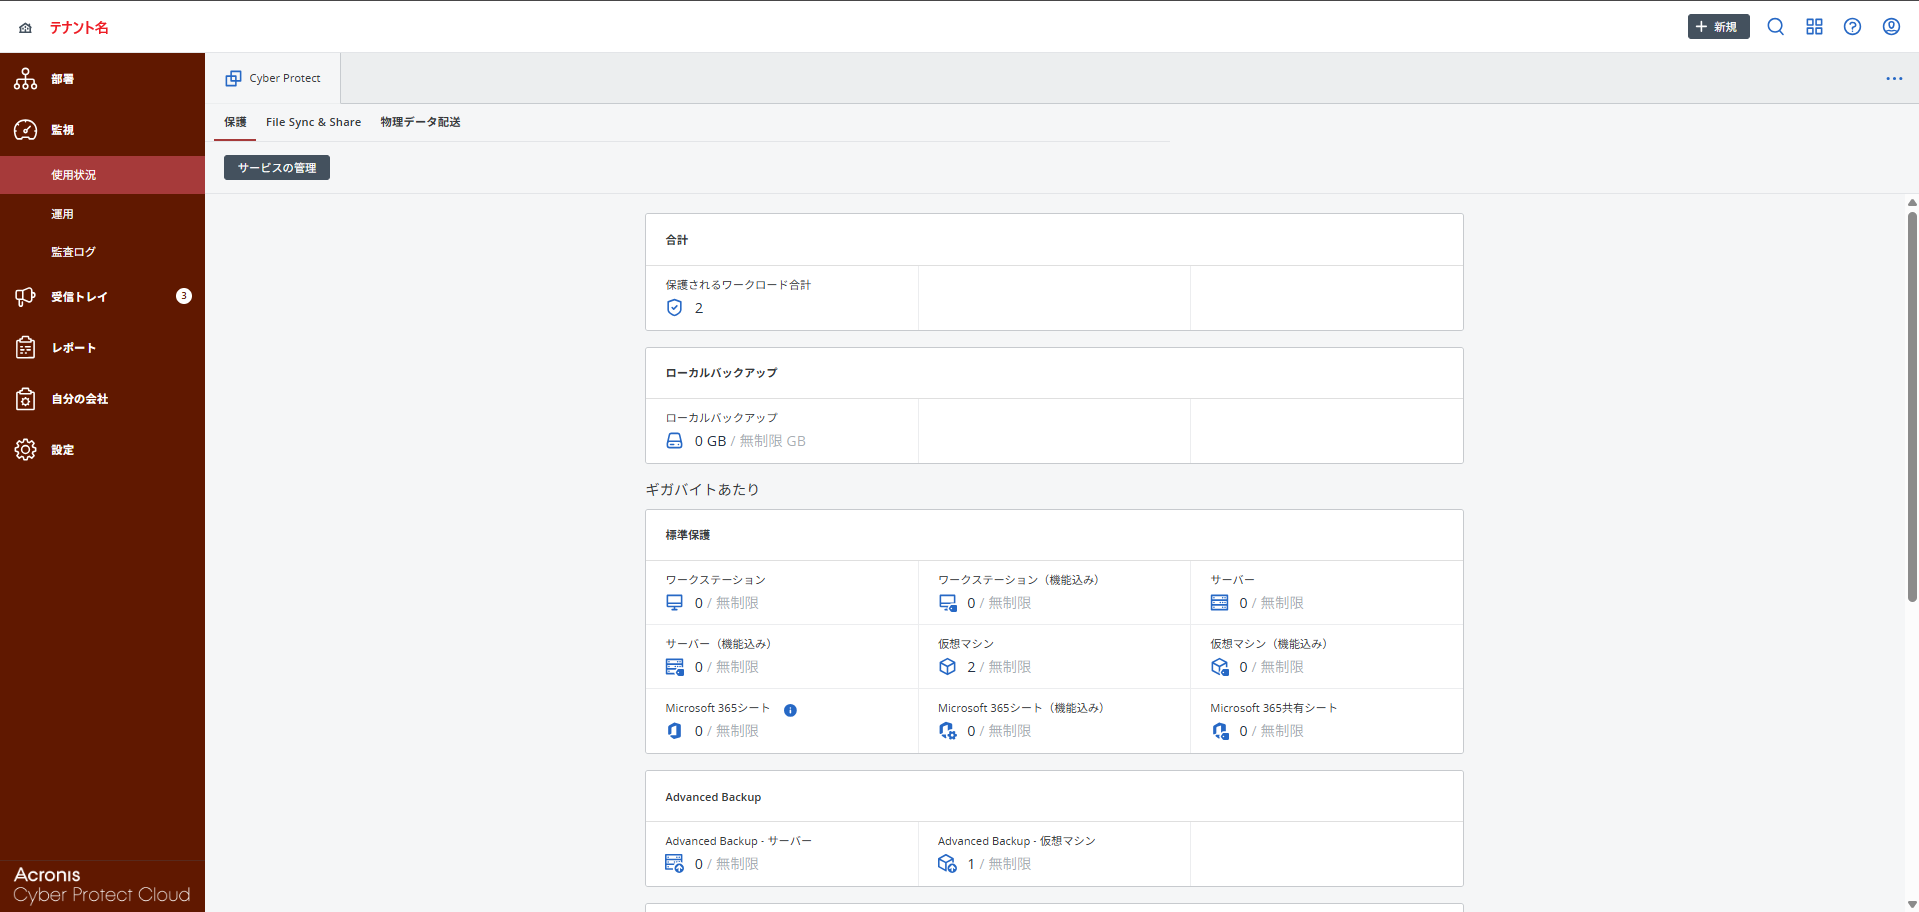
Task: Click the 新規 button in header
Action: [x=1718, y=27]
